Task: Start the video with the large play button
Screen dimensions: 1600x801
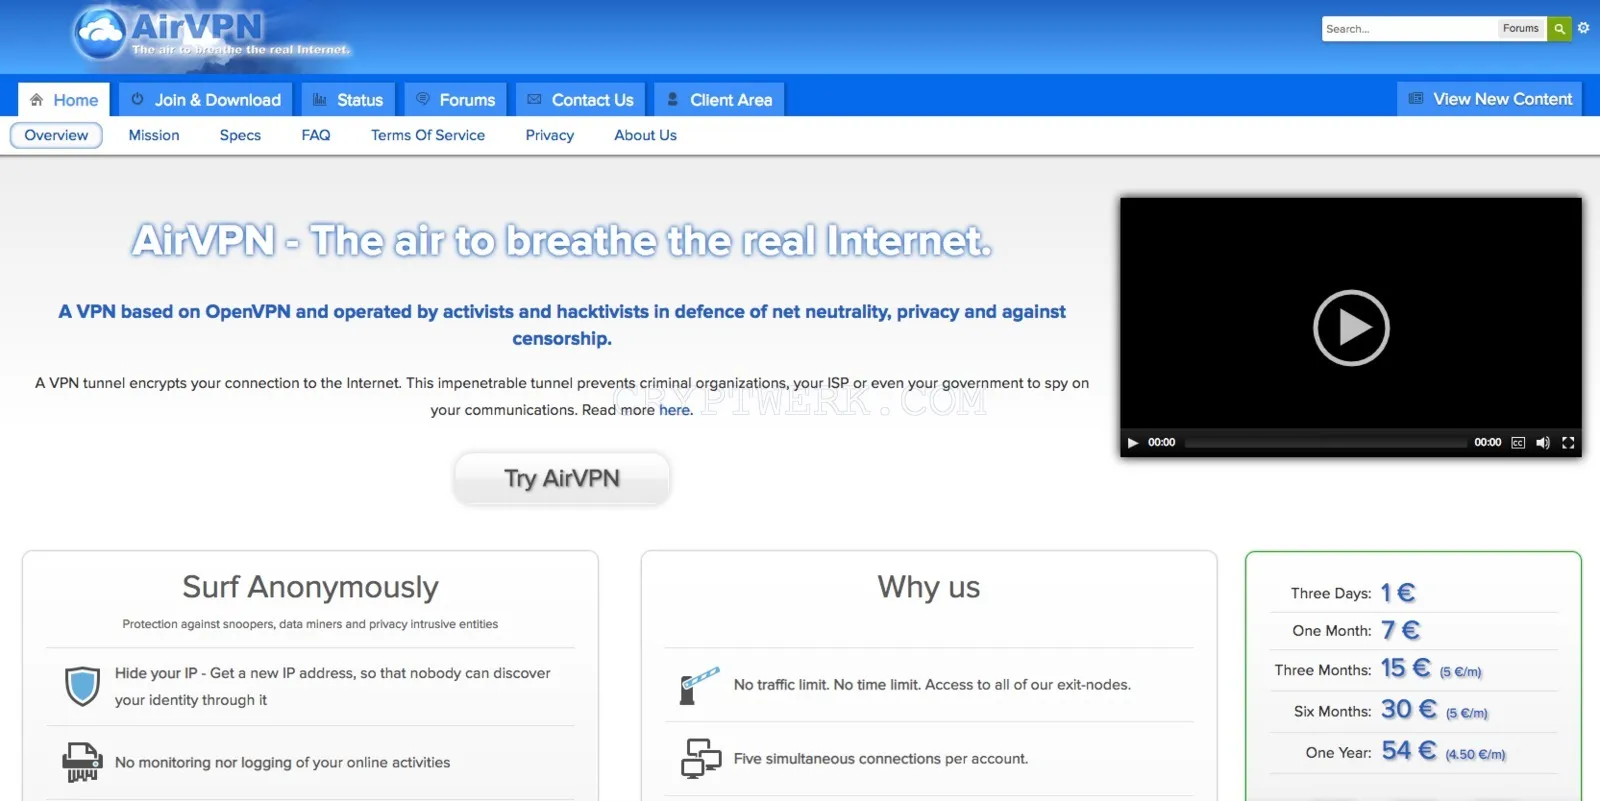Action: [x=1351, y=328]
